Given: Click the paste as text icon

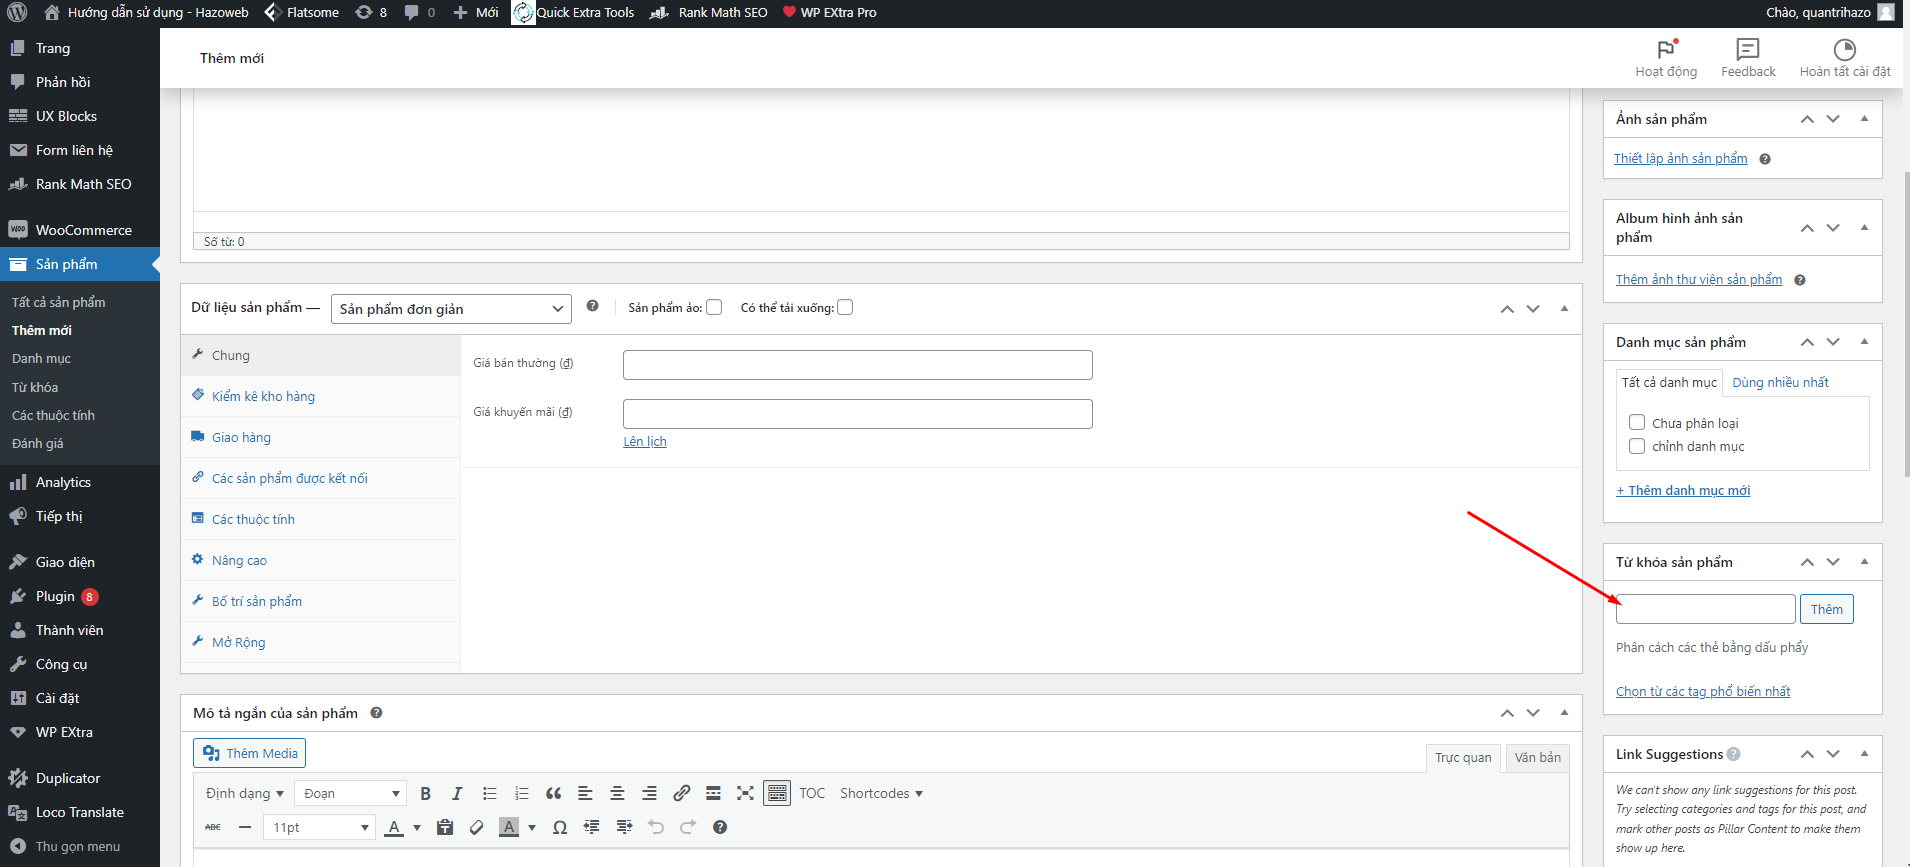Looking at the screenshot, I should pyautogui.click(x=445, y=827).
